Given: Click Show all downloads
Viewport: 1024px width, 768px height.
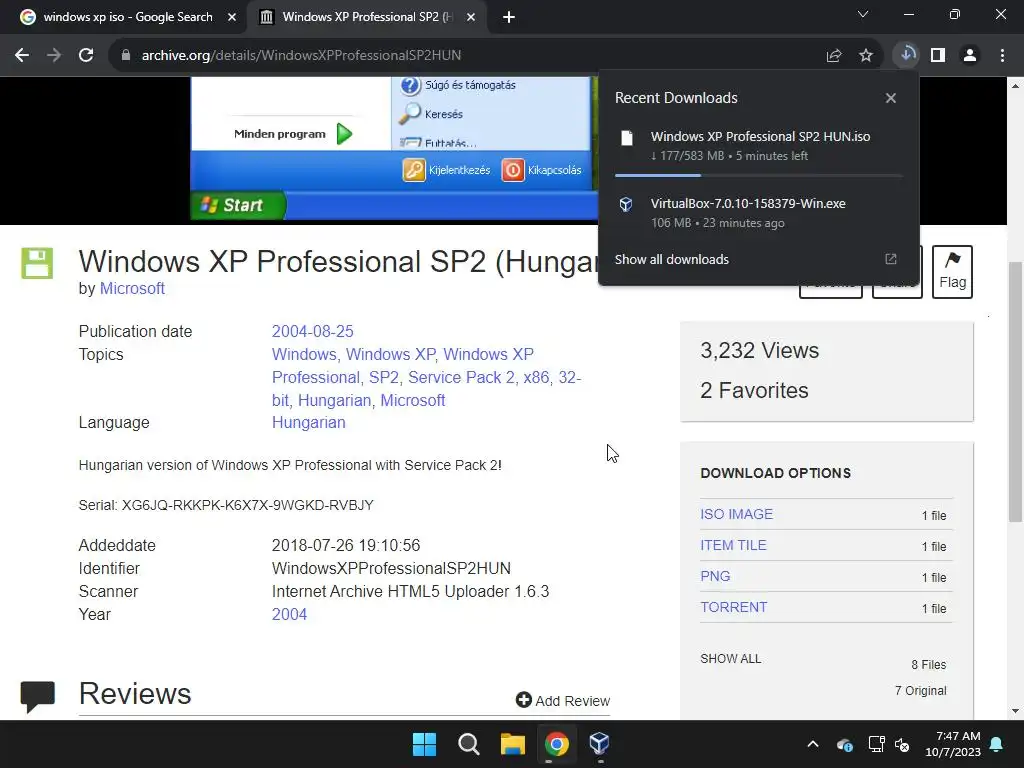Looking at the screenshot, I should pos(671,259).
